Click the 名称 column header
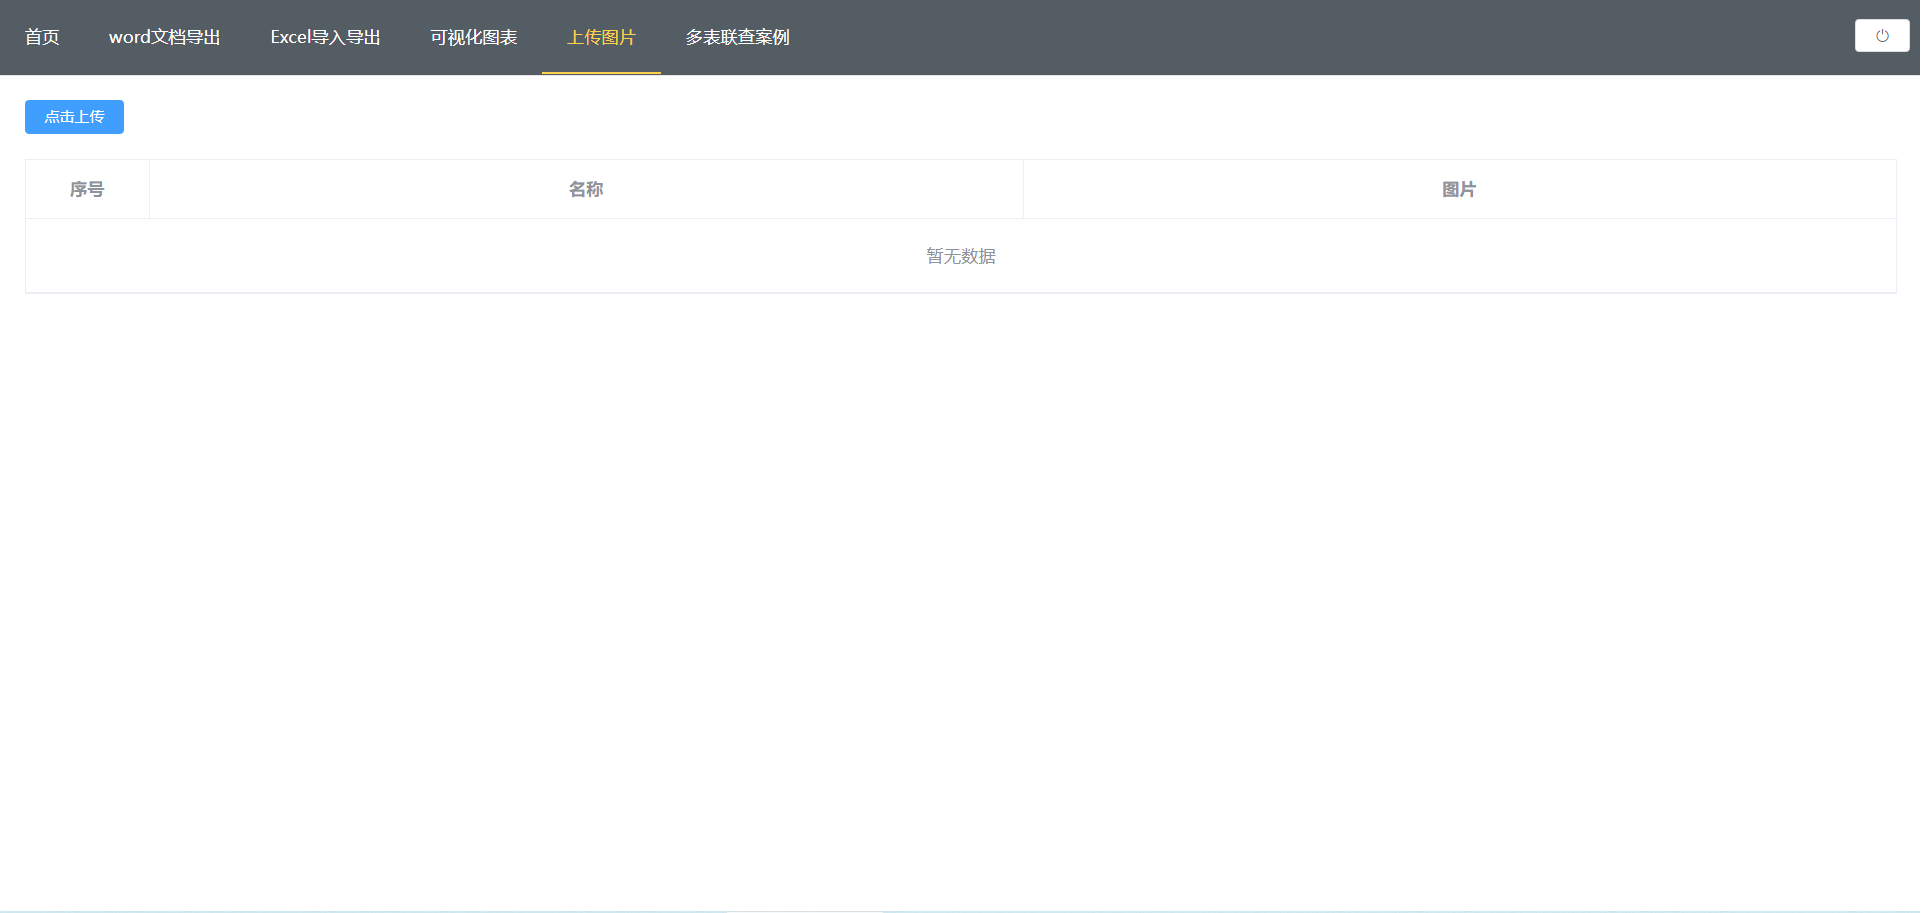The height and width of the screenshot is (913, 1922). (x=586, y=189)
